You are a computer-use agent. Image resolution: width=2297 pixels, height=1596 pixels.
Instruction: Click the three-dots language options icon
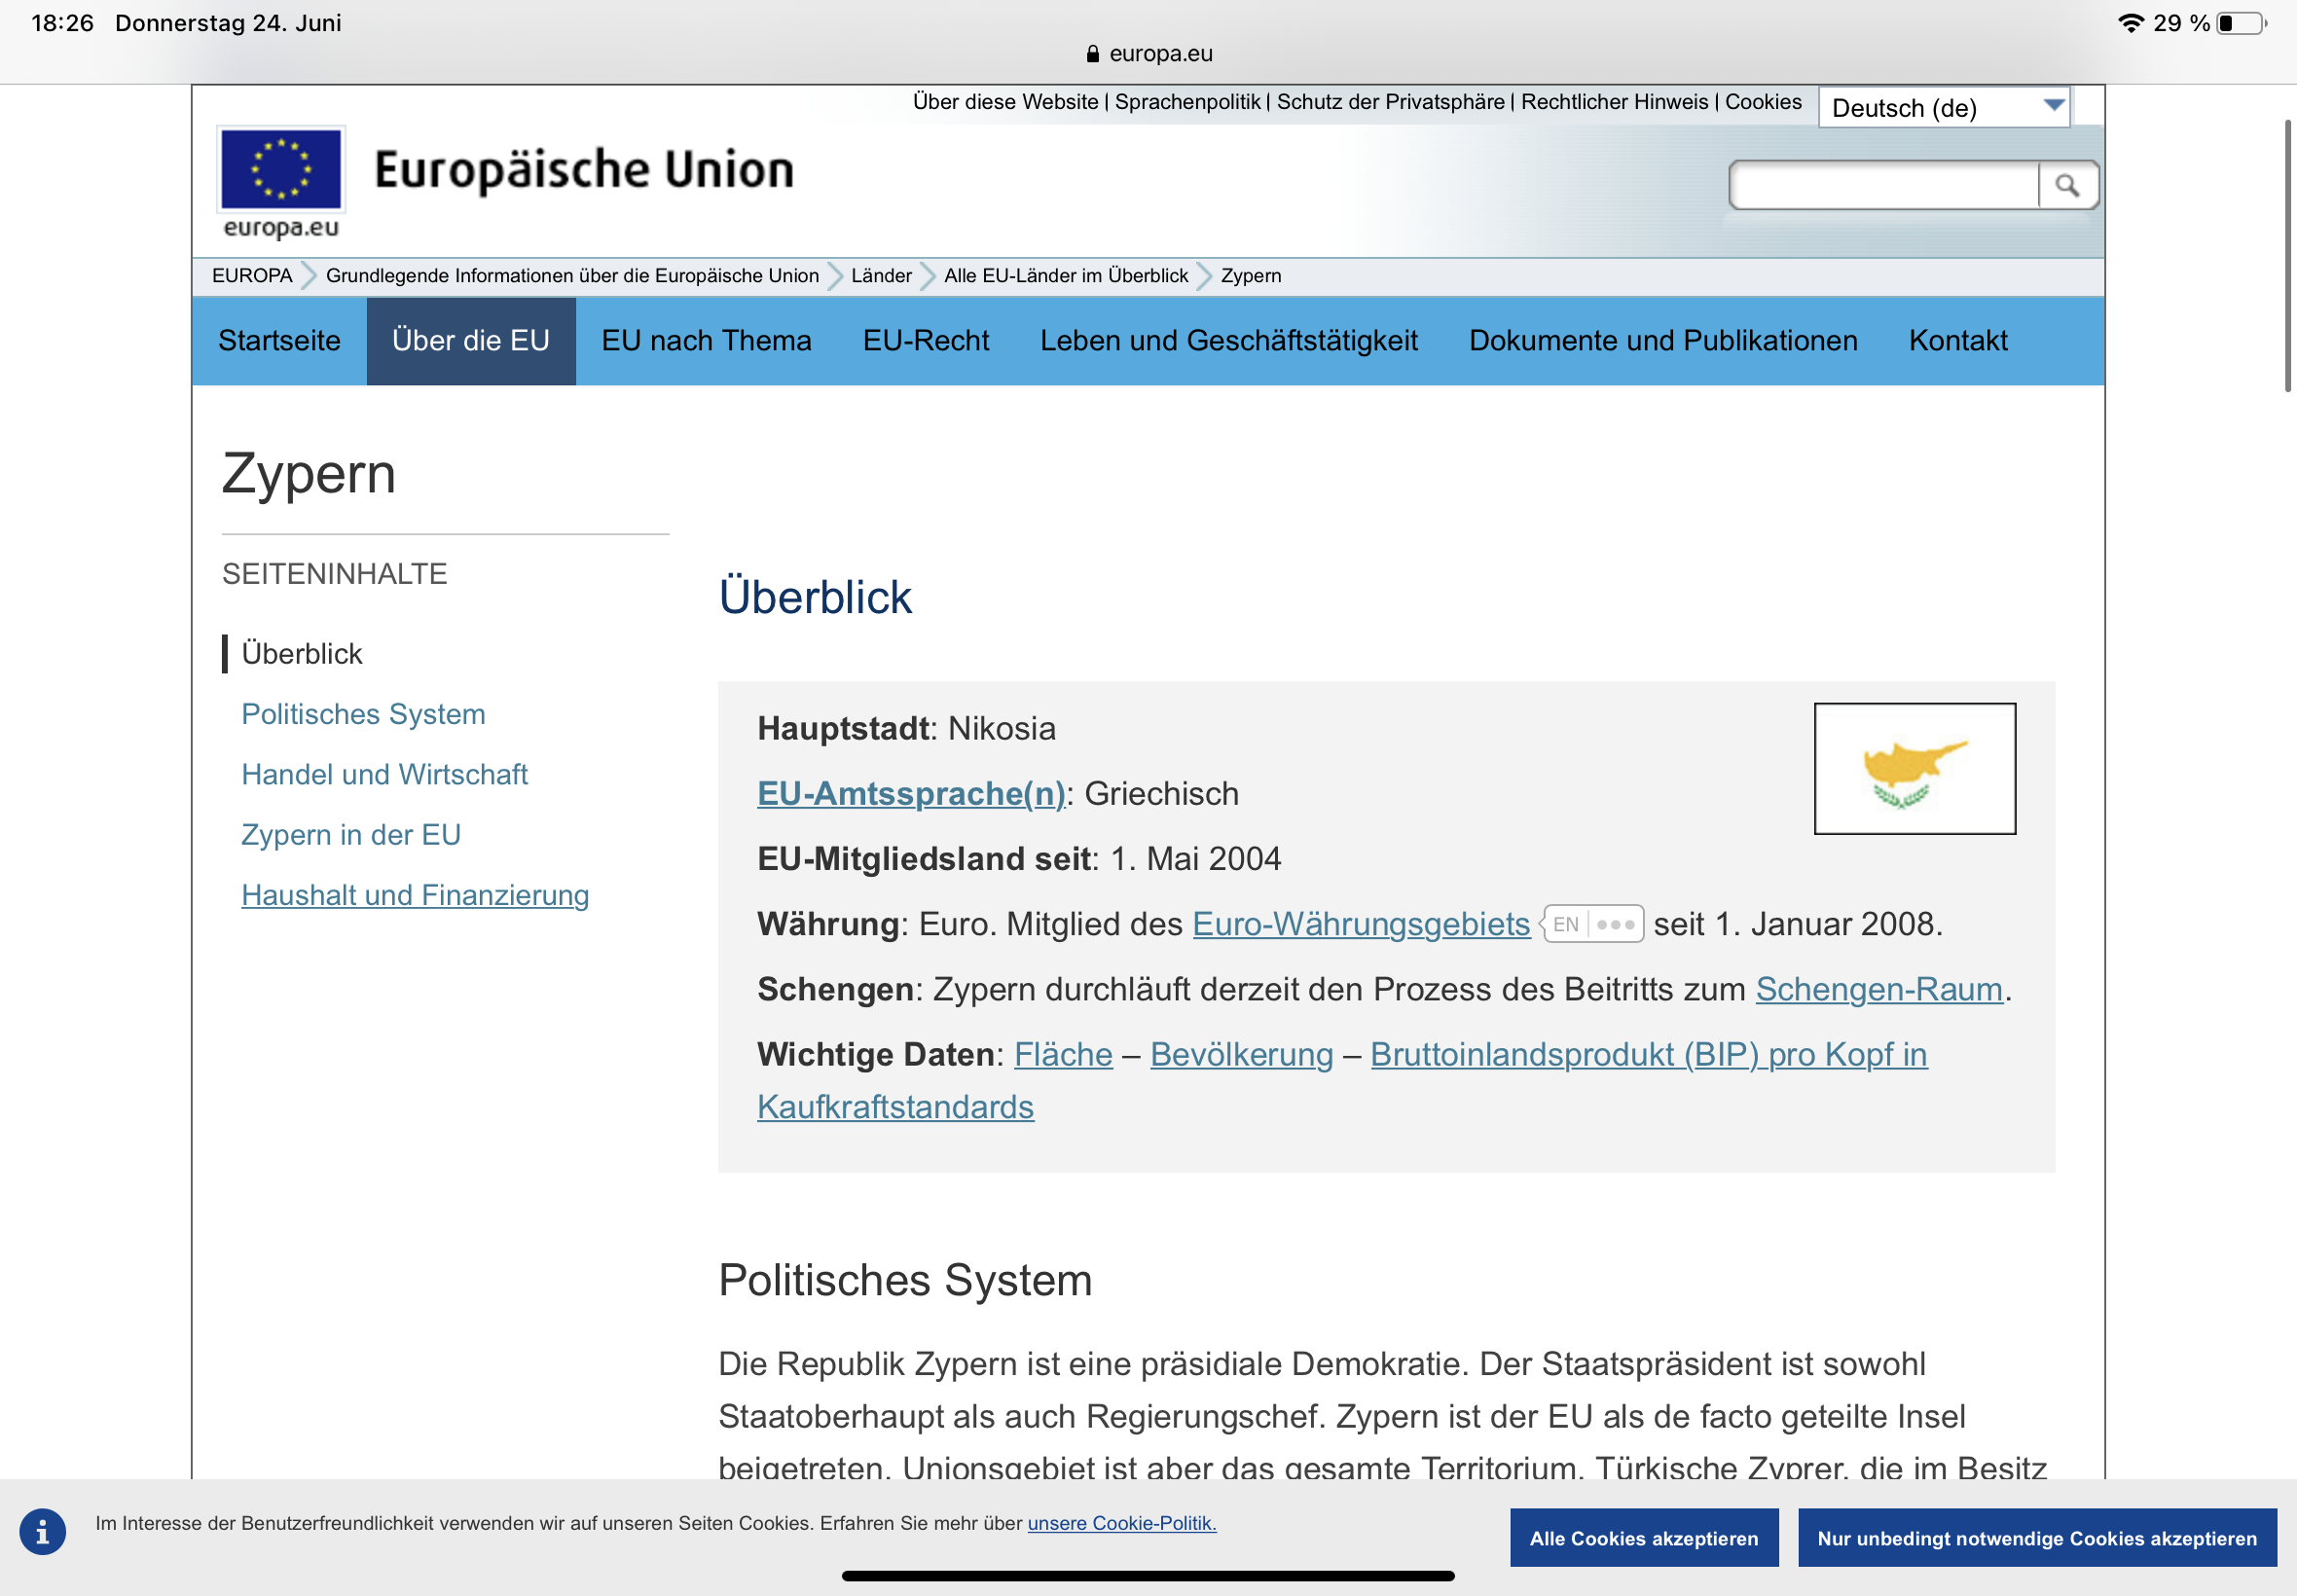pyautogui.click(x=1615, y=924)
